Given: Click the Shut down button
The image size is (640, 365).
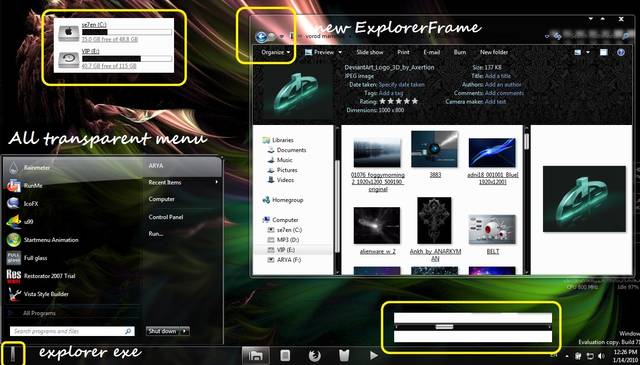Looking at the screenshot, I should click(162, 331).
